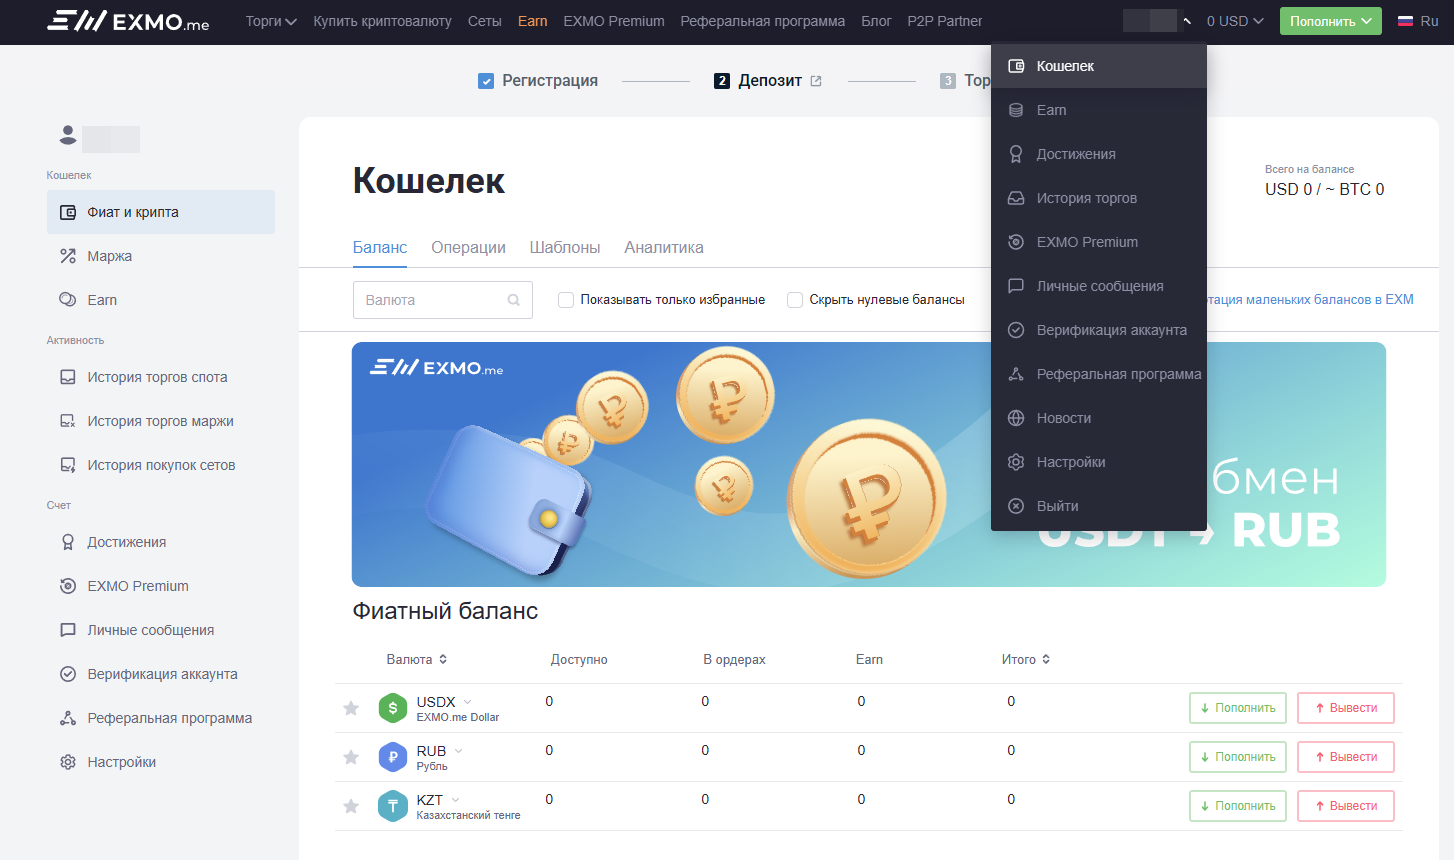Open Верификация аккаунта in dropdown menu
Image resolution: width=1454 pixels, height=860 pixels.
click(x=1099, y=330)
